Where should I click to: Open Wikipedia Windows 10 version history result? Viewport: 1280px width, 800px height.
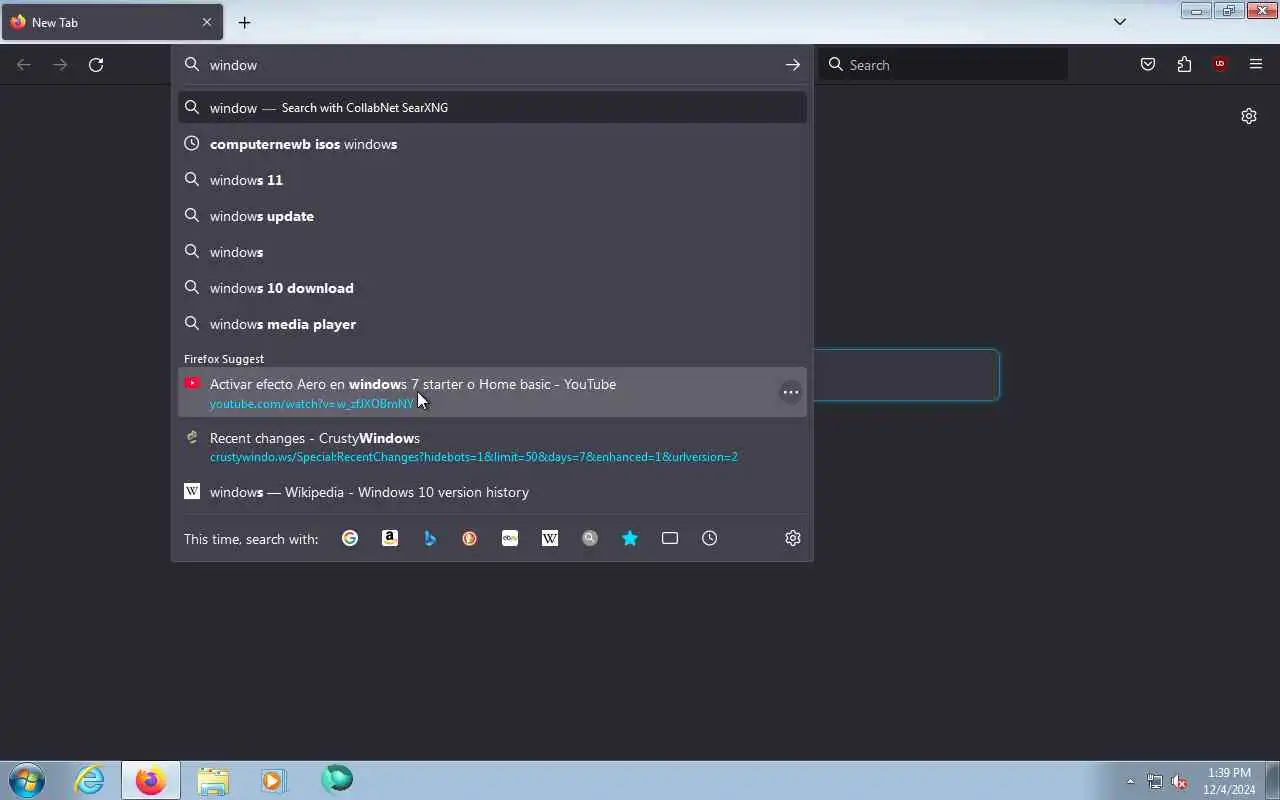(x=492, y=492)
